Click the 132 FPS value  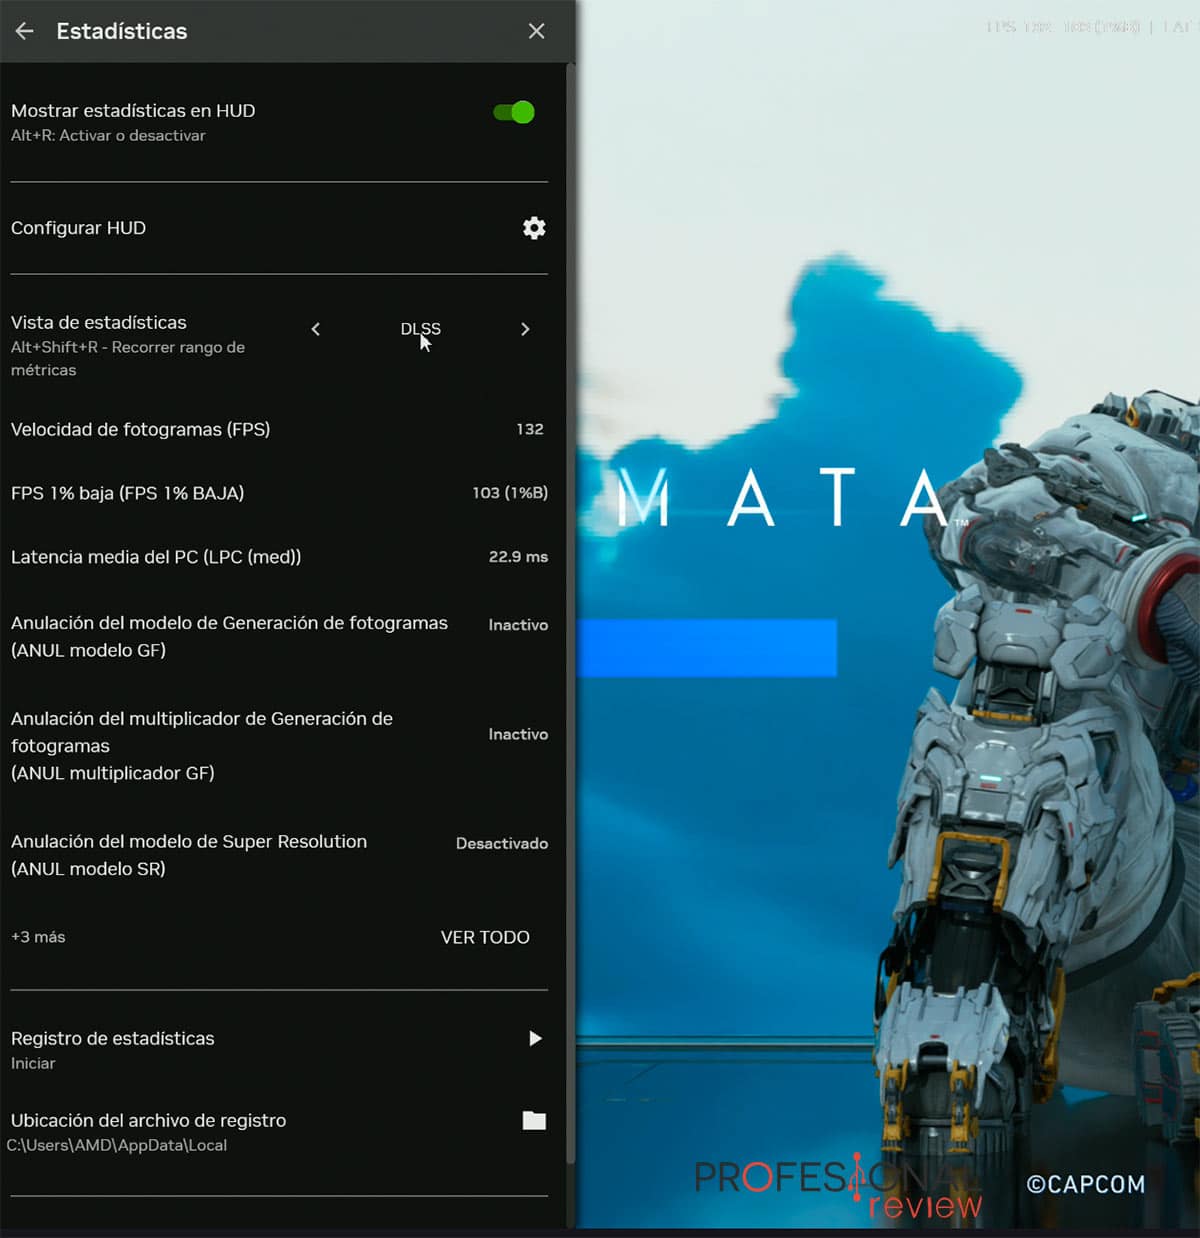click(x=530, y=429)
